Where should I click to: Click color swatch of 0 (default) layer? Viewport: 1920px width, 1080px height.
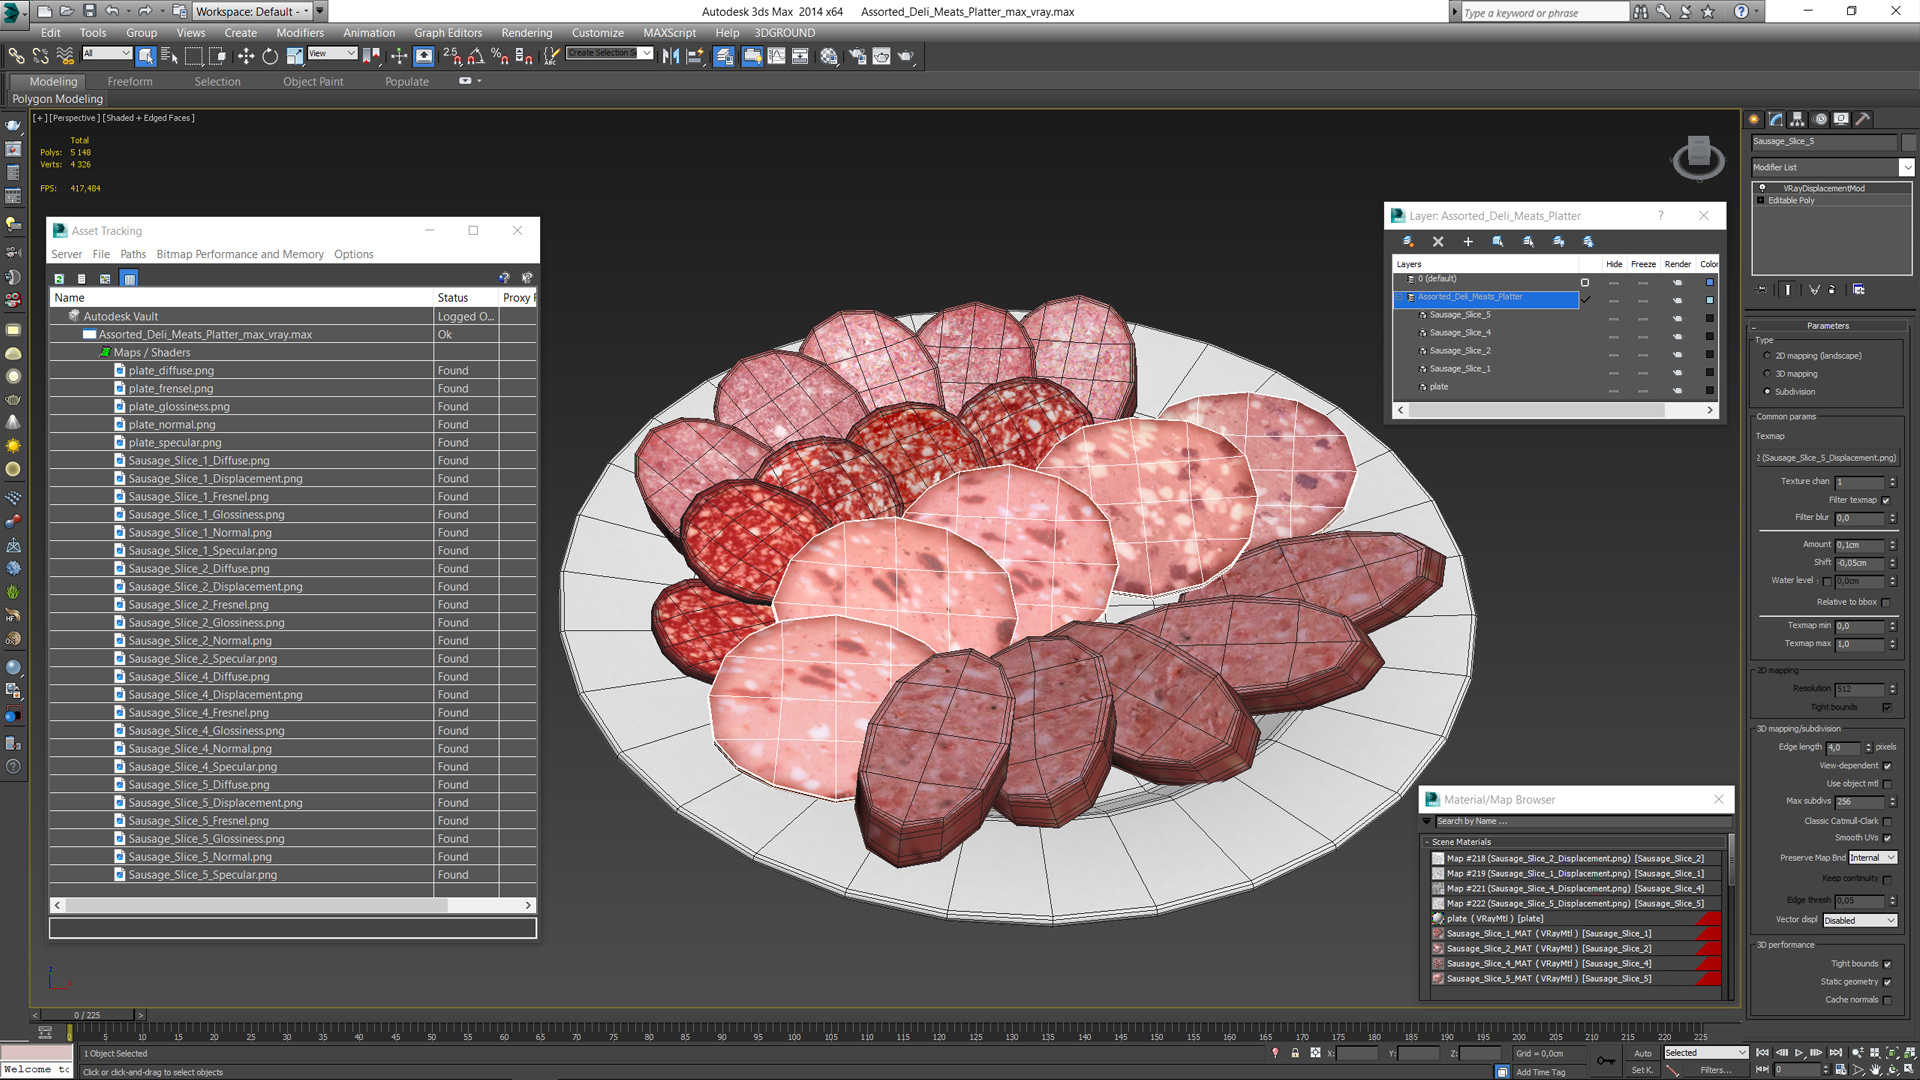1709,281
